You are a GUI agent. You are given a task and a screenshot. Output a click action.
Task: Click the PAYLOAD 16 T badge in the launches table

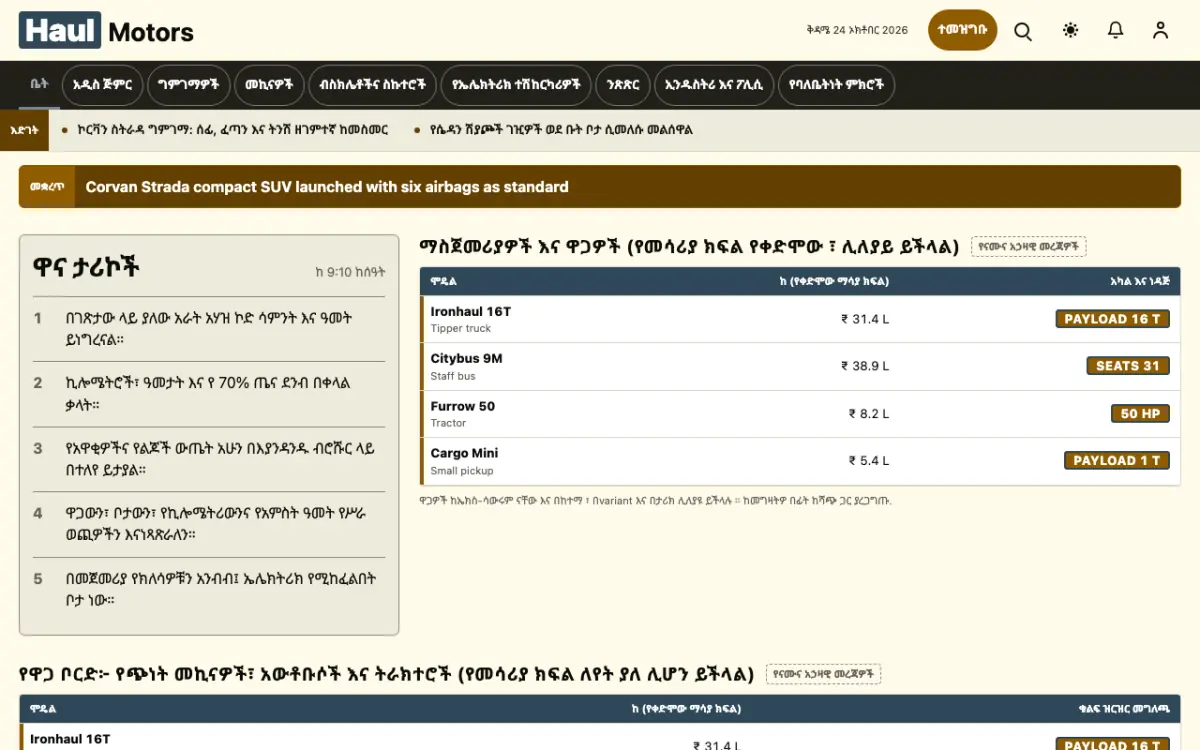[x=1112, y=319]
